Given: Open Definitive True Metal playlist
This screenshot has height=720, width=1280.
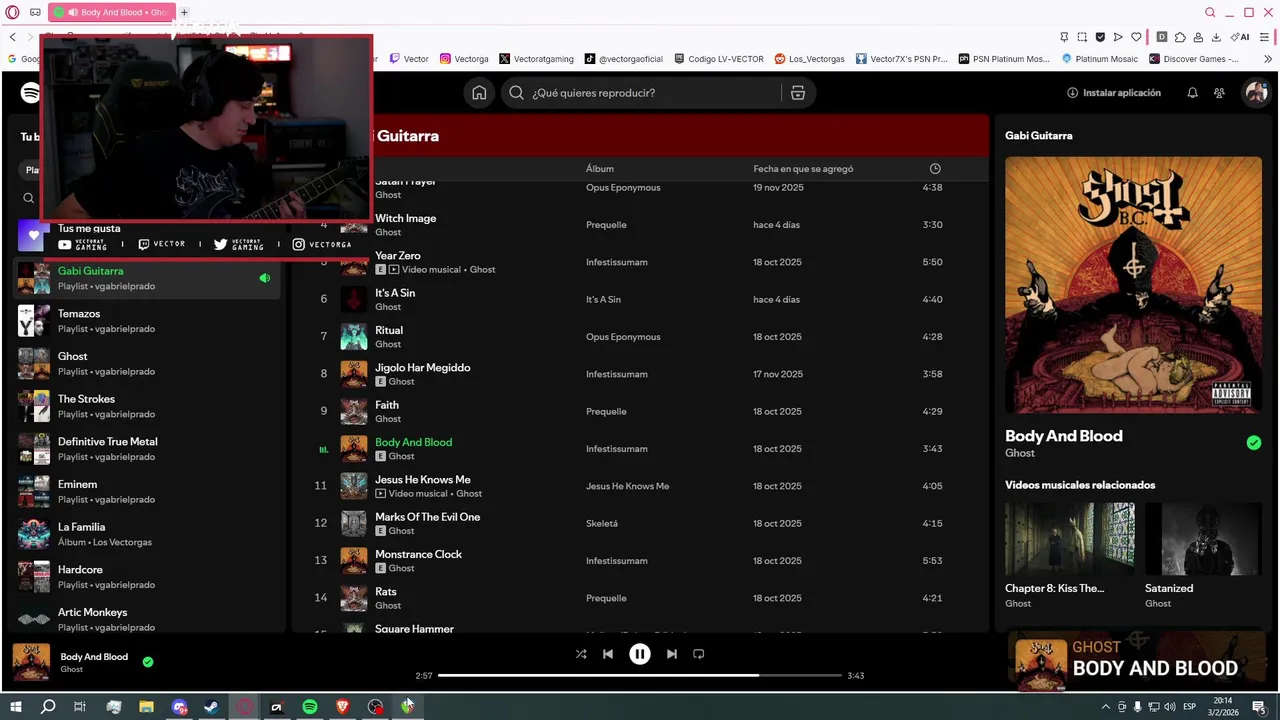Looking at the screenshot, I should pos(148,449).
